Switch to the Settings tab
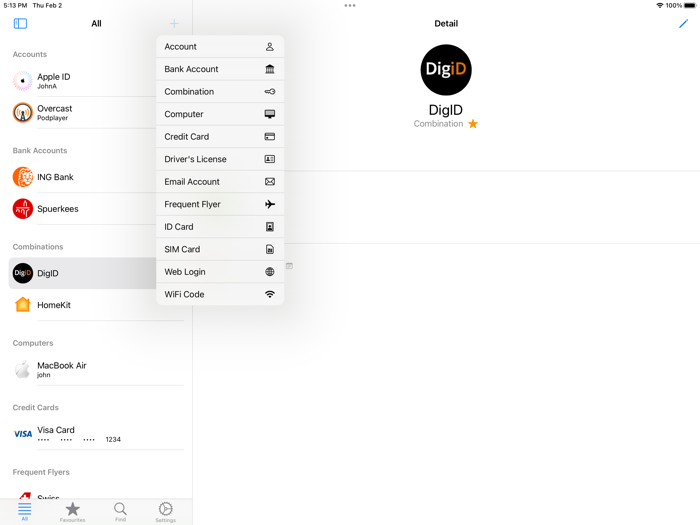Image resolution: width=700 pixels, height=525 pixels. [166, 512]
